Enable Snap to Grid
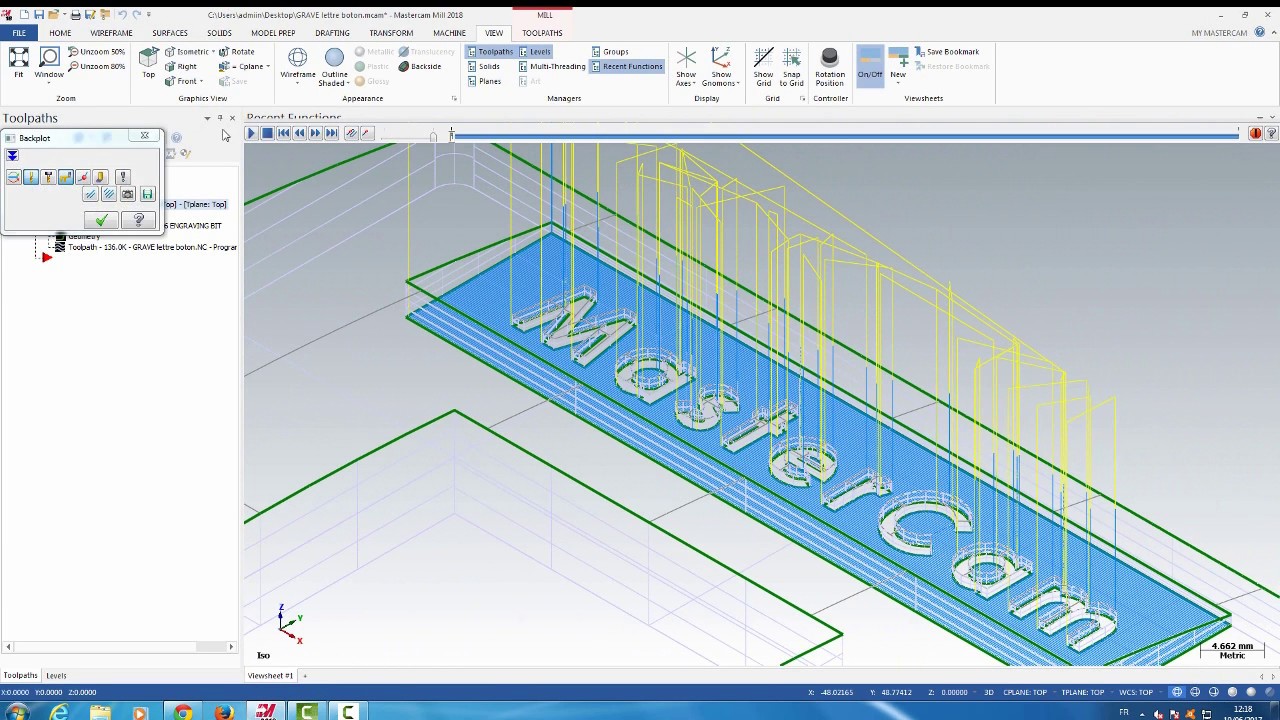The image size is (1280, 720). [x=791, y=67]
